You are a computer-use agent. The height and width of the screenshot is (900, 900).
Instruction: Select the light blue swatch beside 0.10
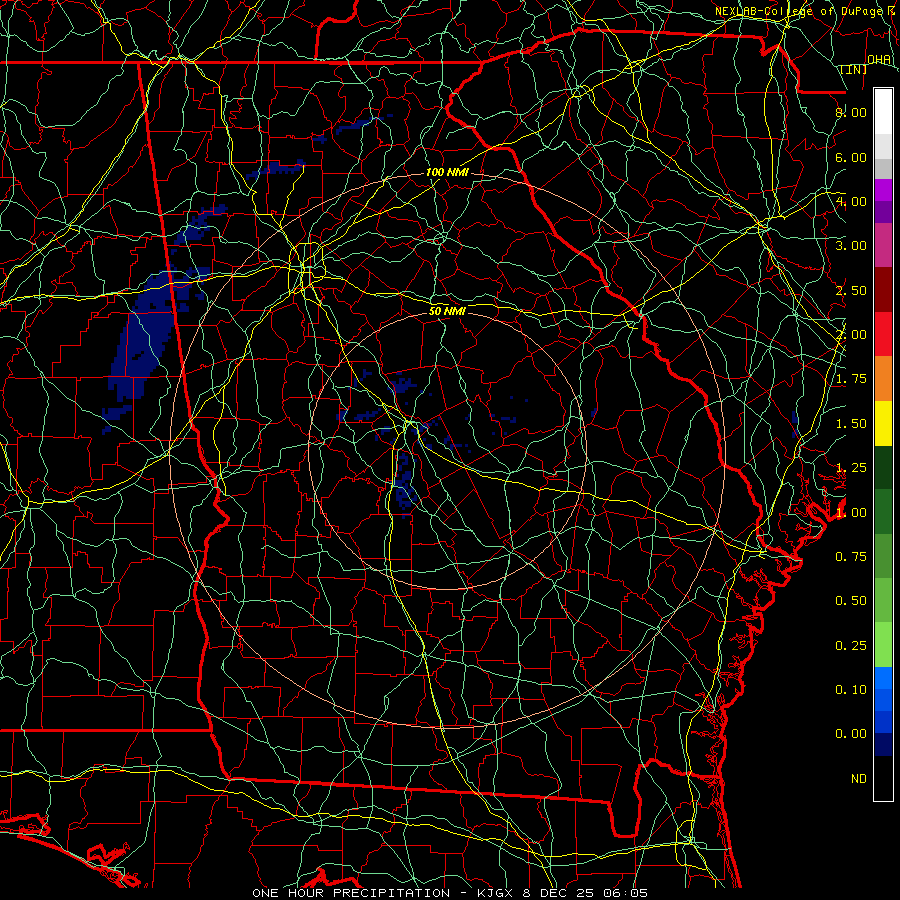click(x=883, y=678)
